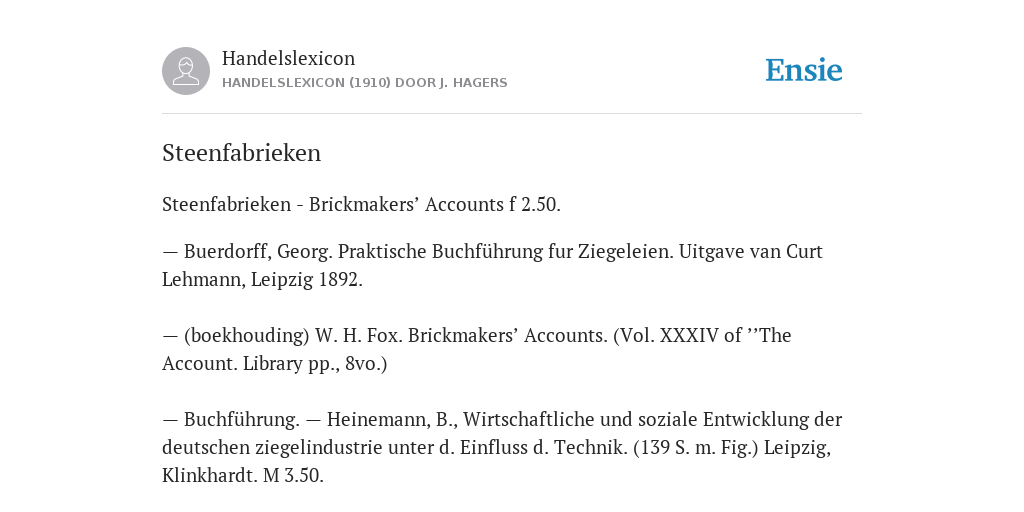Click the horizontal divider below the header
The width and height of the screenshot is (1024, 512).
pos(512,114)
